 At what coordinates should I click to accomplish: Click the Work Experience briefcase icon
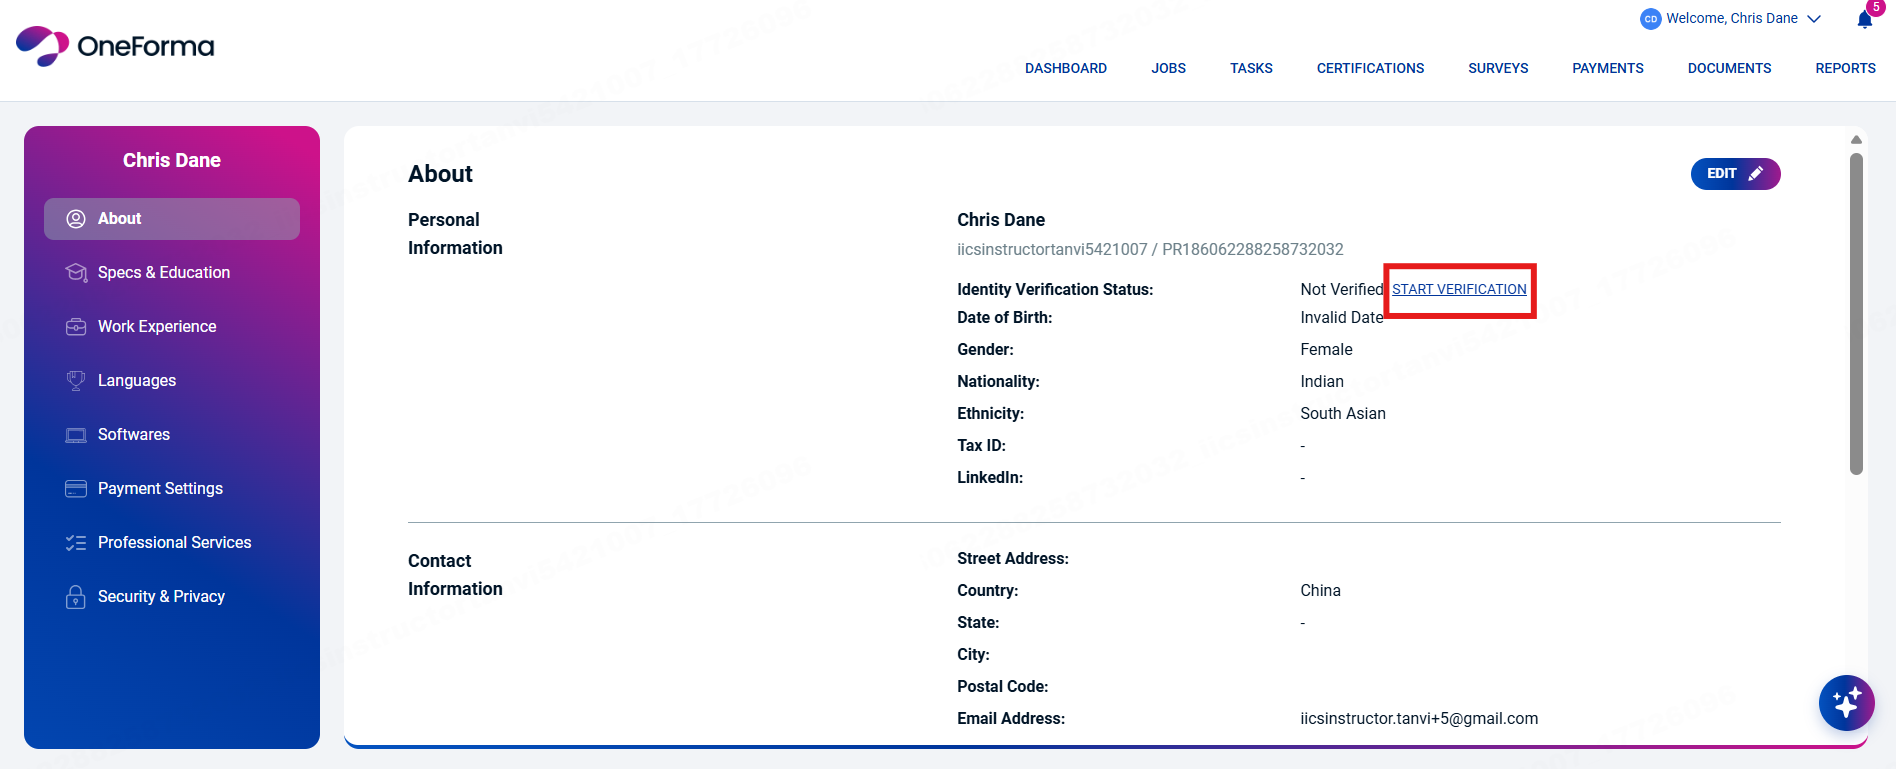tap(76, 327)
